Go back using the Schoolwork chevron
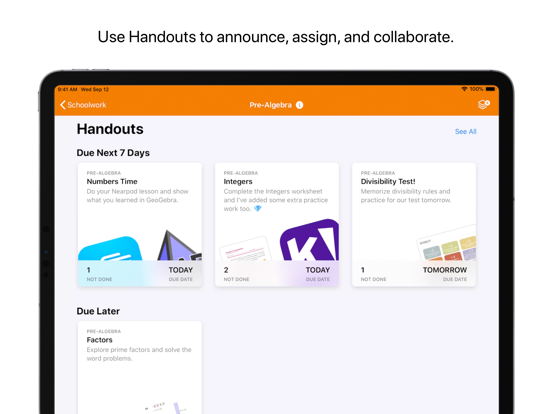The height and width of the screenshot is (414, 552). 63,105
